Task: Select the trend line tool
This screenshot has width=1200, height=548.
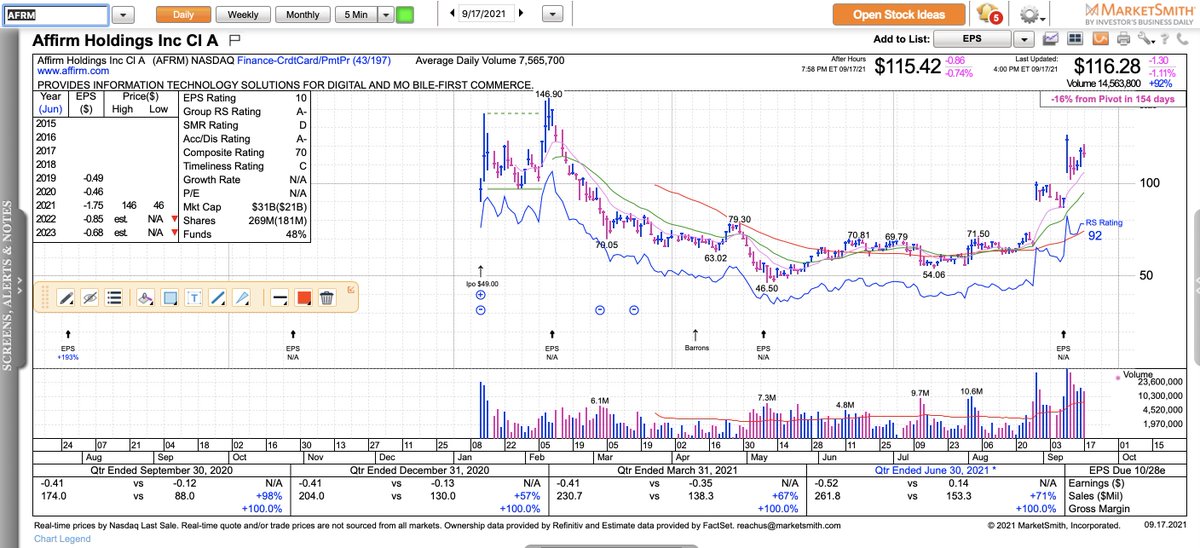Action: 219,297
